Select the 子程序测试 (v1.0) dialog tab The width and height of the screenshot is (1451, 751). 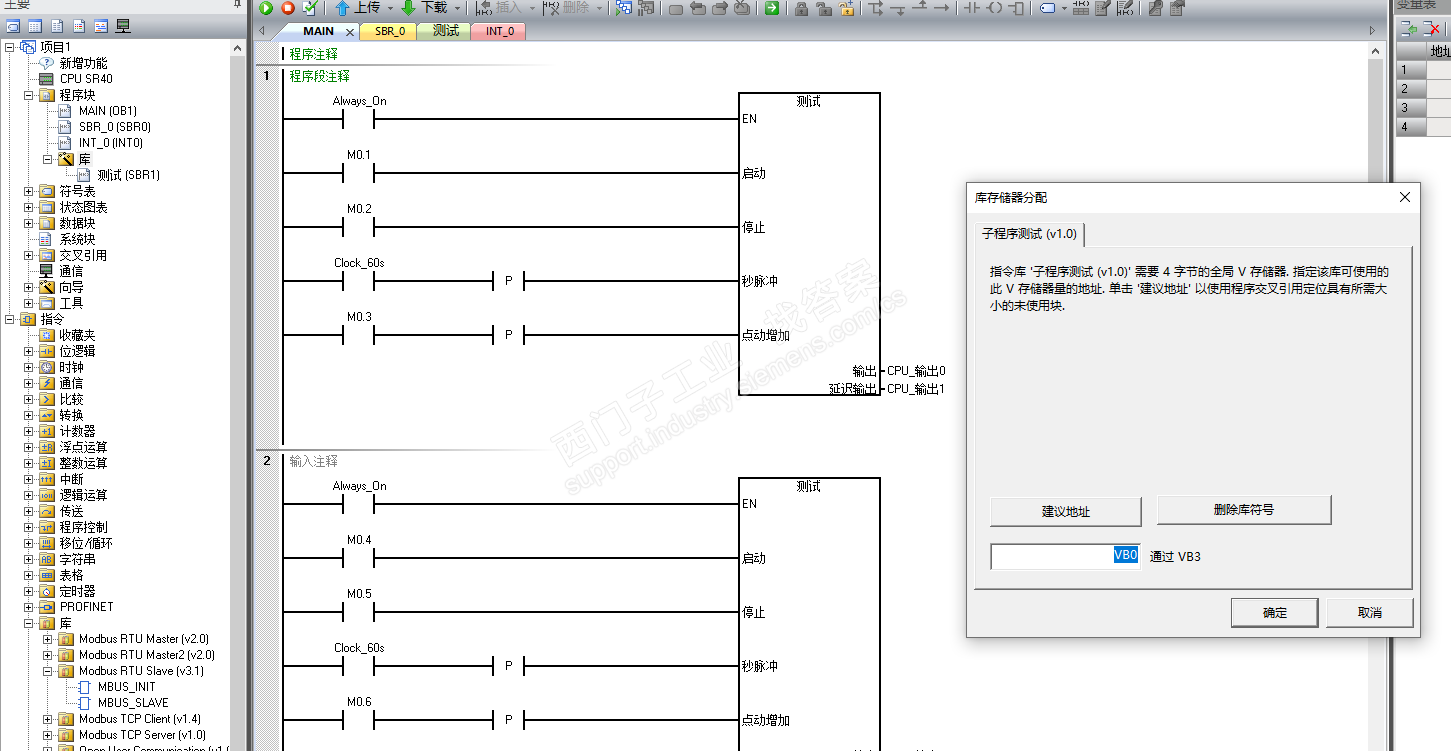coord(1029,234)
